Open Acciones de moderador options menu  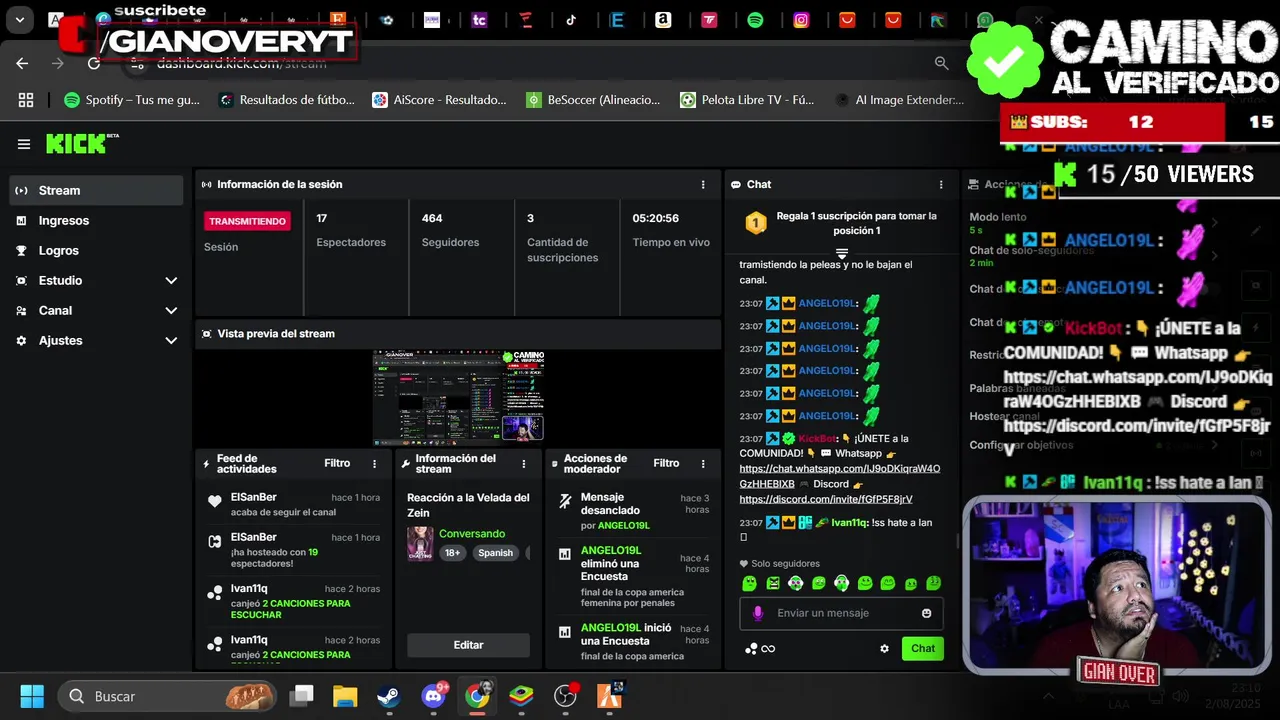point(703,463)
